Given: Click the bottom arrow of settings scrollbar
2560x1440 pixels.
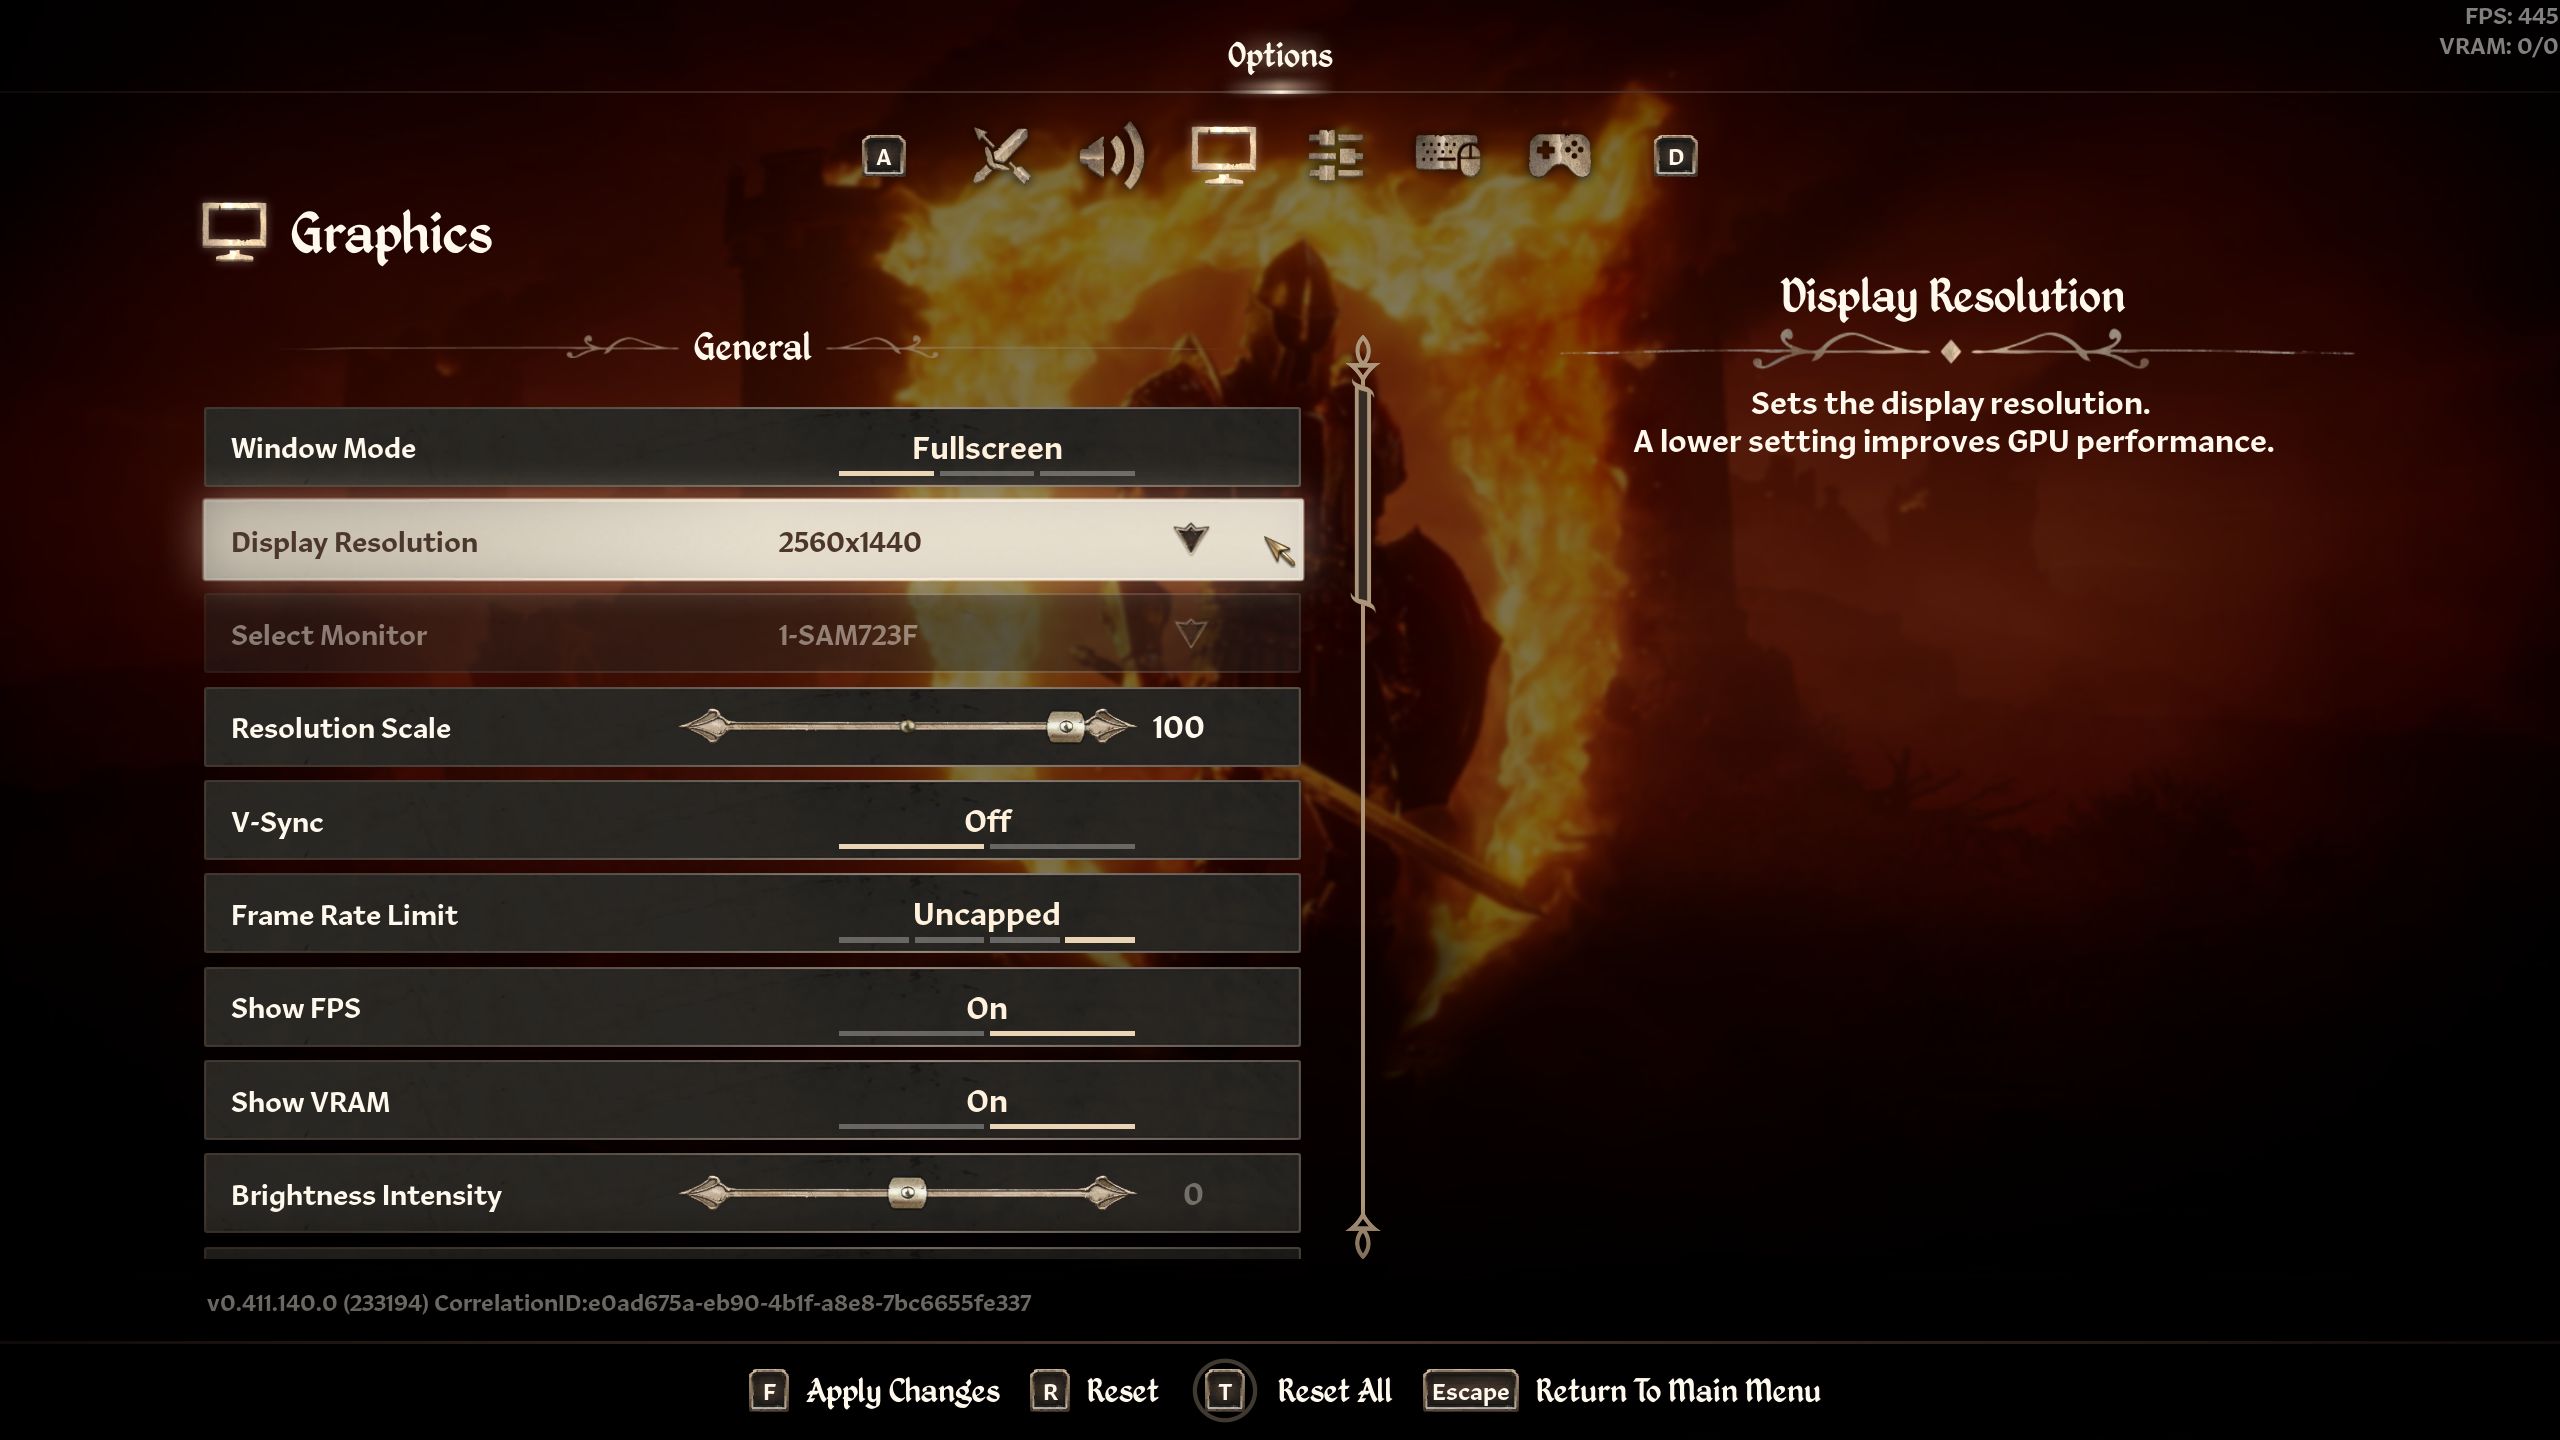Looking at the screenshot, I should [x=1362, y=1236].
